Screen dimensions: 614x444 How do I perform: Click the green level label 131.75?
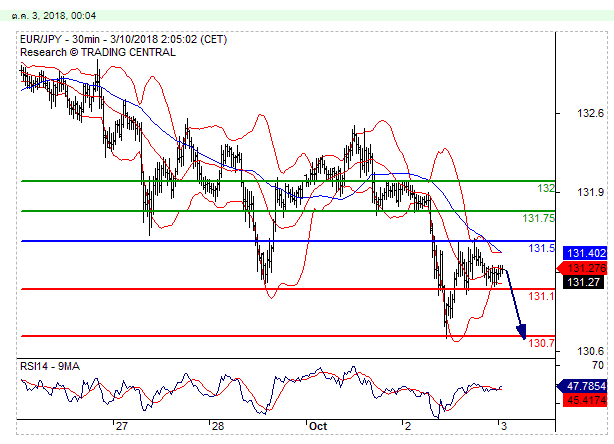pyautogui.click(x=538, y=218)
